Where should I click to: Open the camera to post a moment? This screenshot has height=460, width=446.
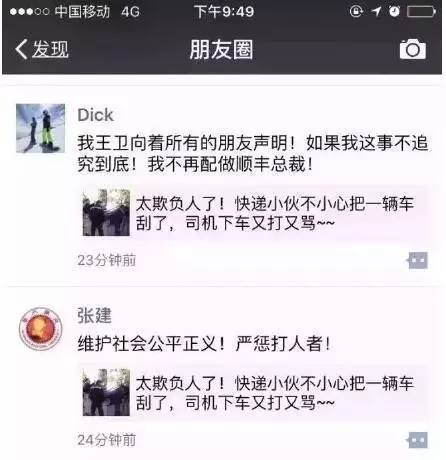(413, 49)
